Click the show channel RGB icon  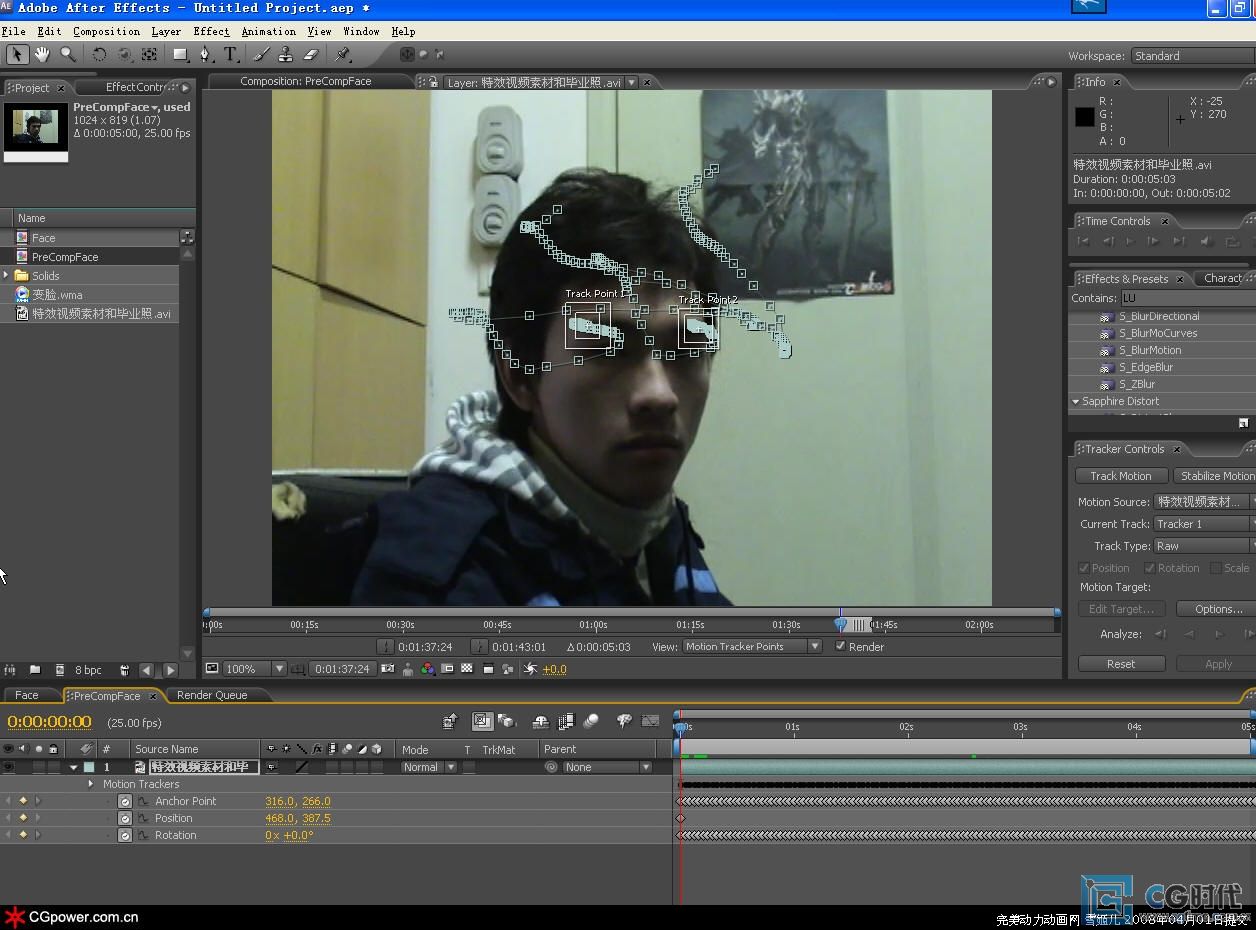[x=428, y=669]
